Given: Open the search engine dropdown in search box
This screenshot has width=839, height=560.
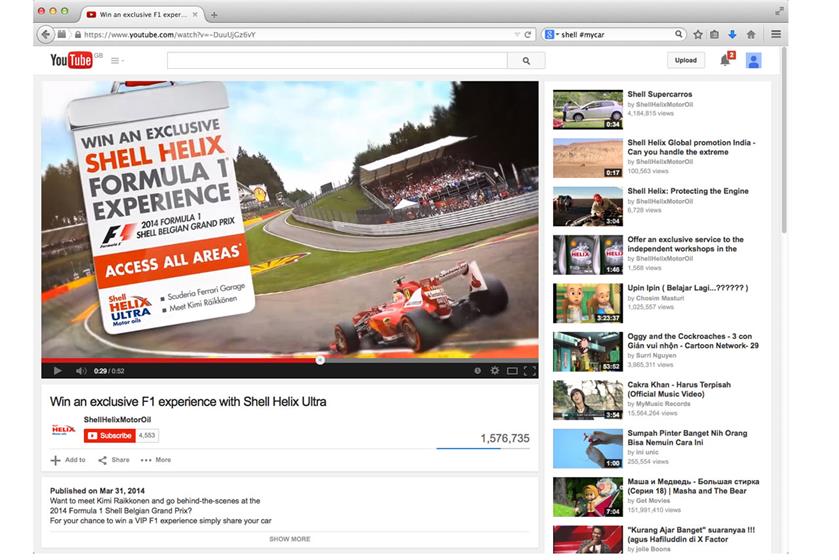Looking at the screenshot, I should (551, 34).
